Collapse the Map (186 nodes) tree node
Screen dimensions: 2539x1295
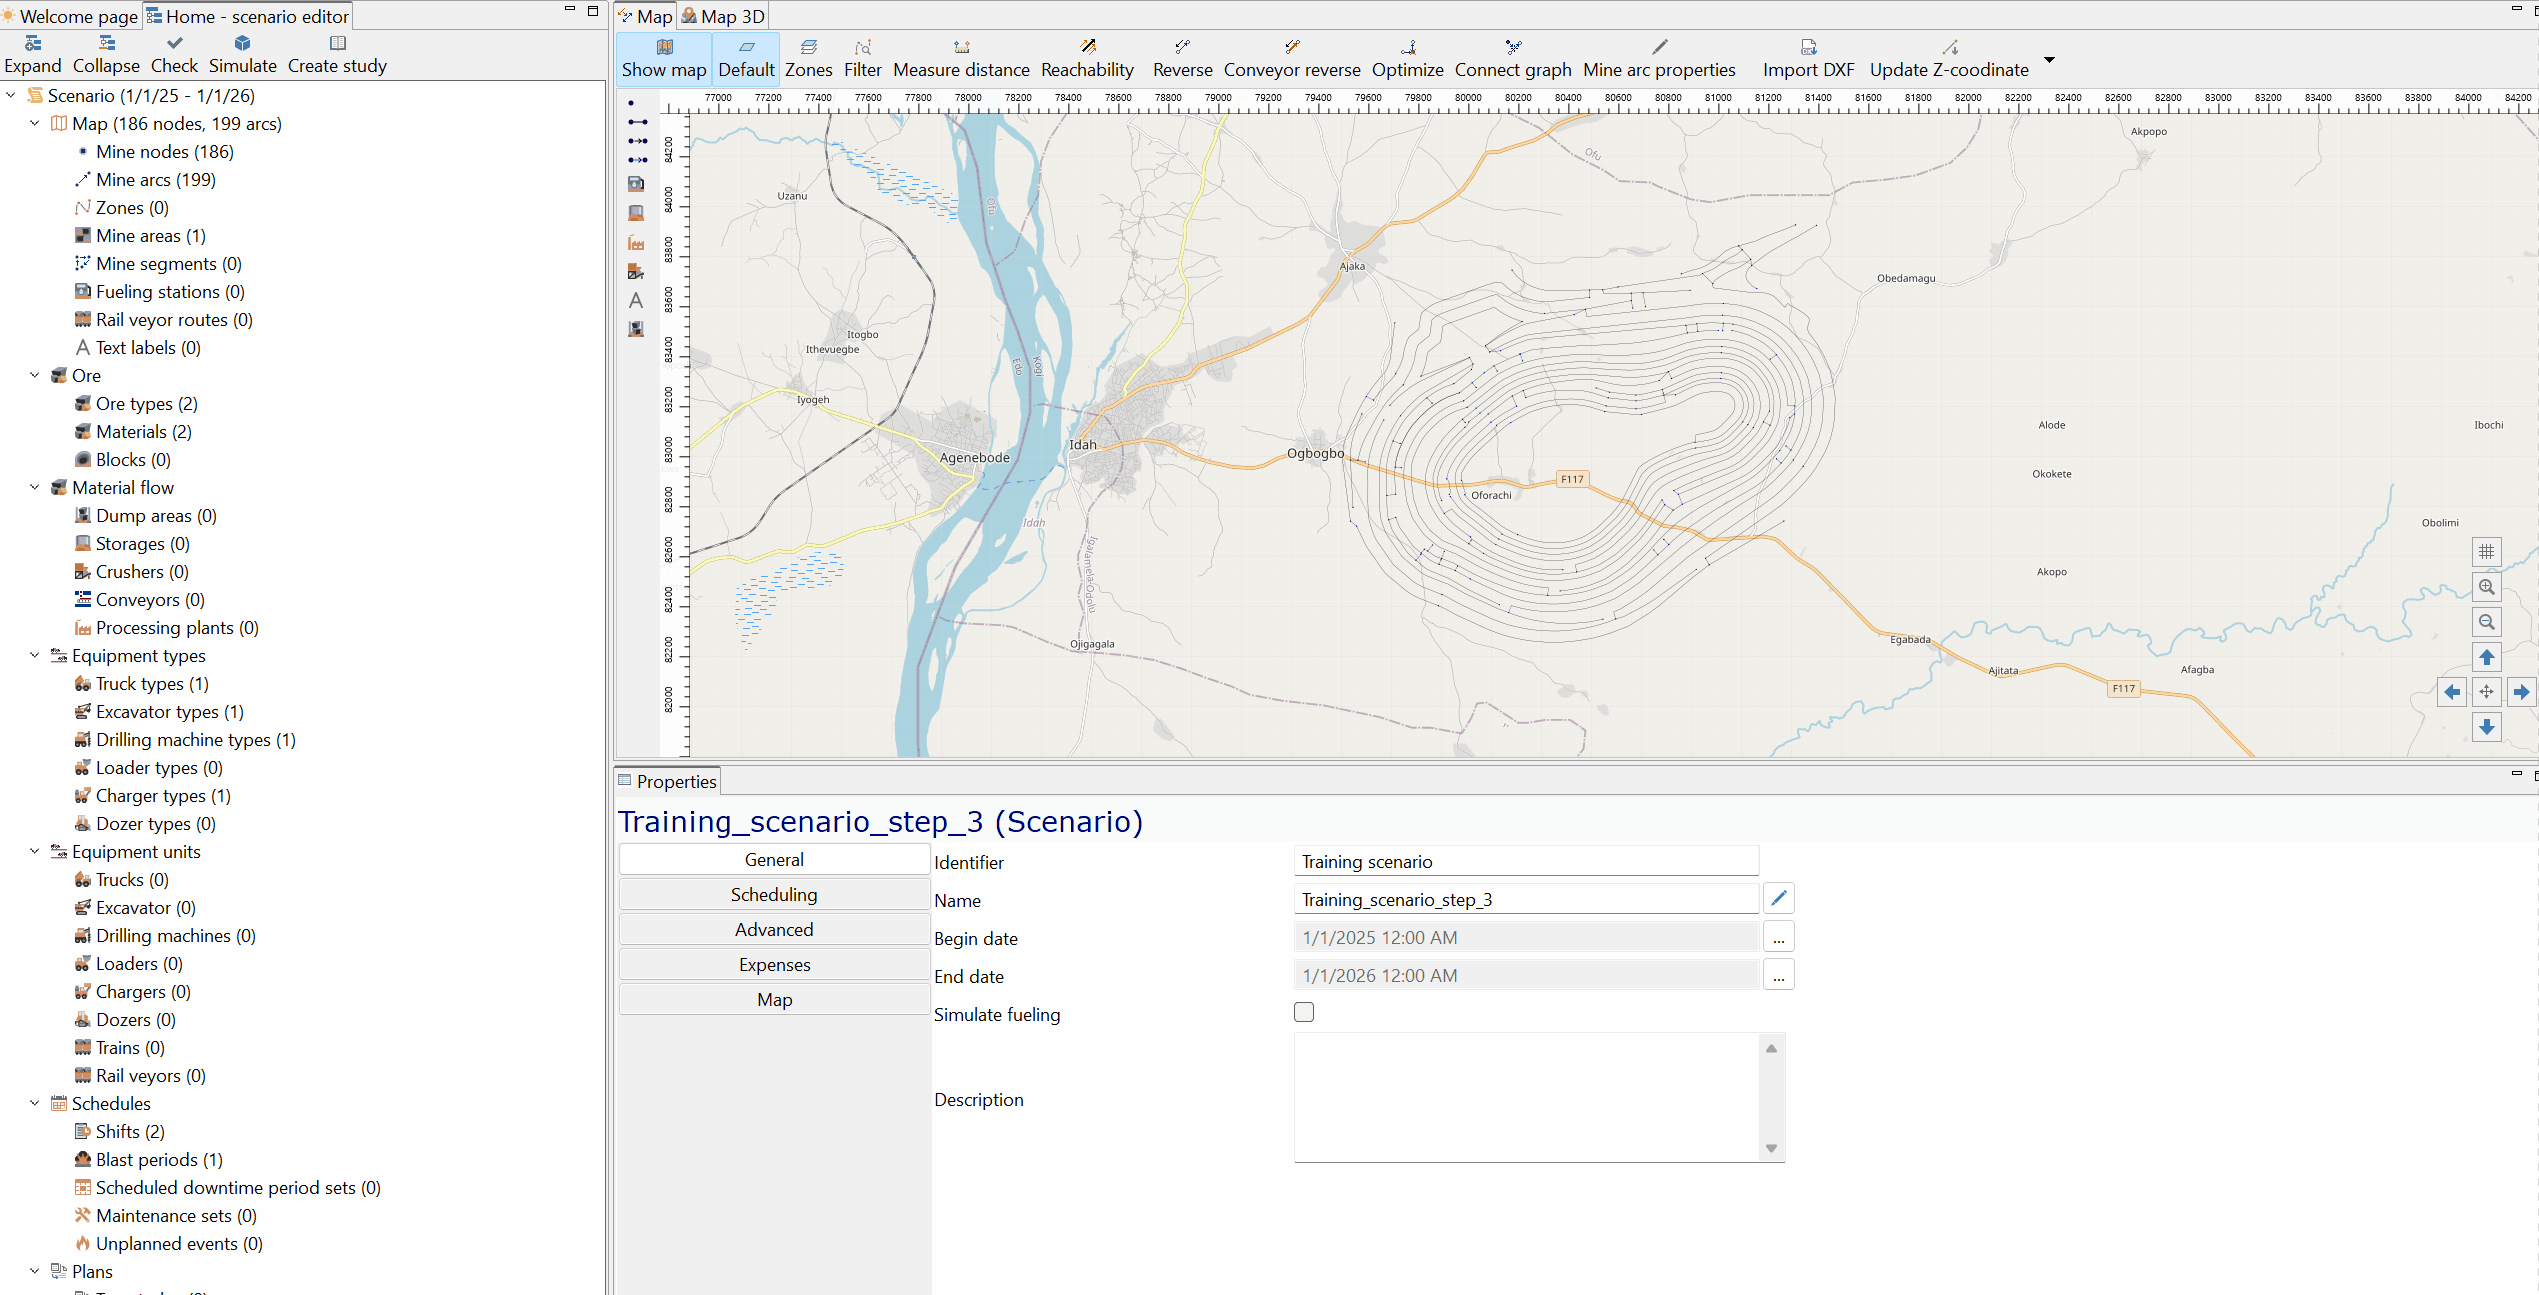(x=35, y=124)
